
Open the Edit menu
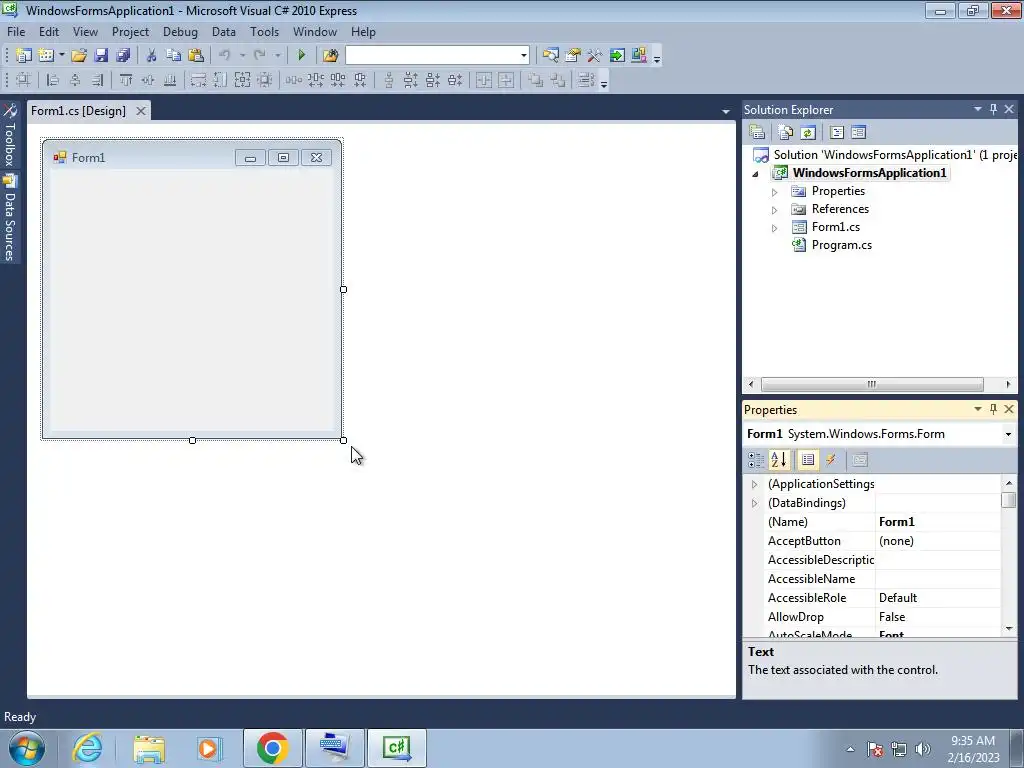tap(49, 31)
